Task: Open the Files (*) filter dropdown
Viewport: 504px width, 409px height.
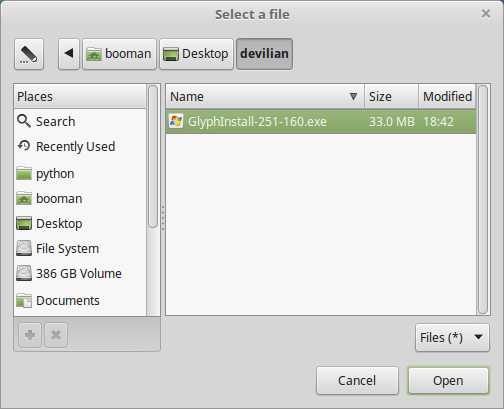Action: click(452, 338)
